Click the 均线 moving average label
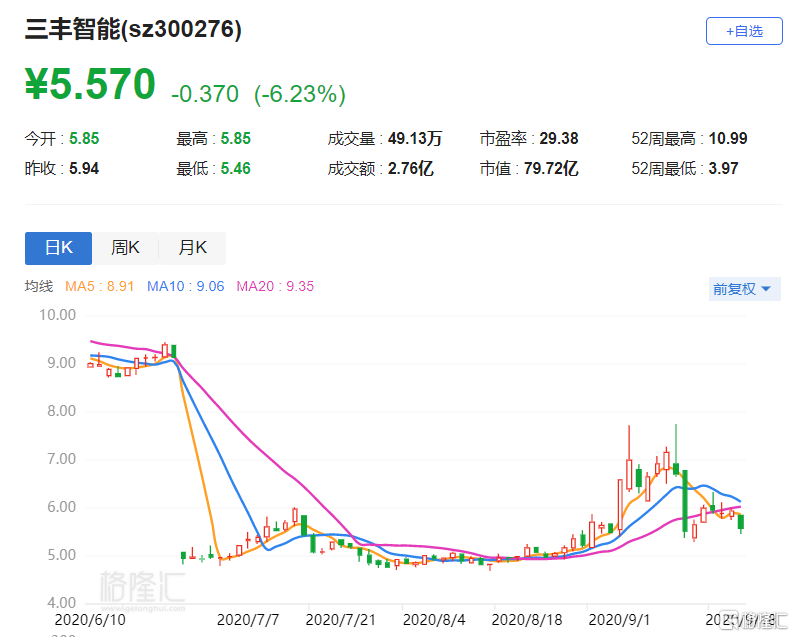794x637 pixels. tap(39, 287)
